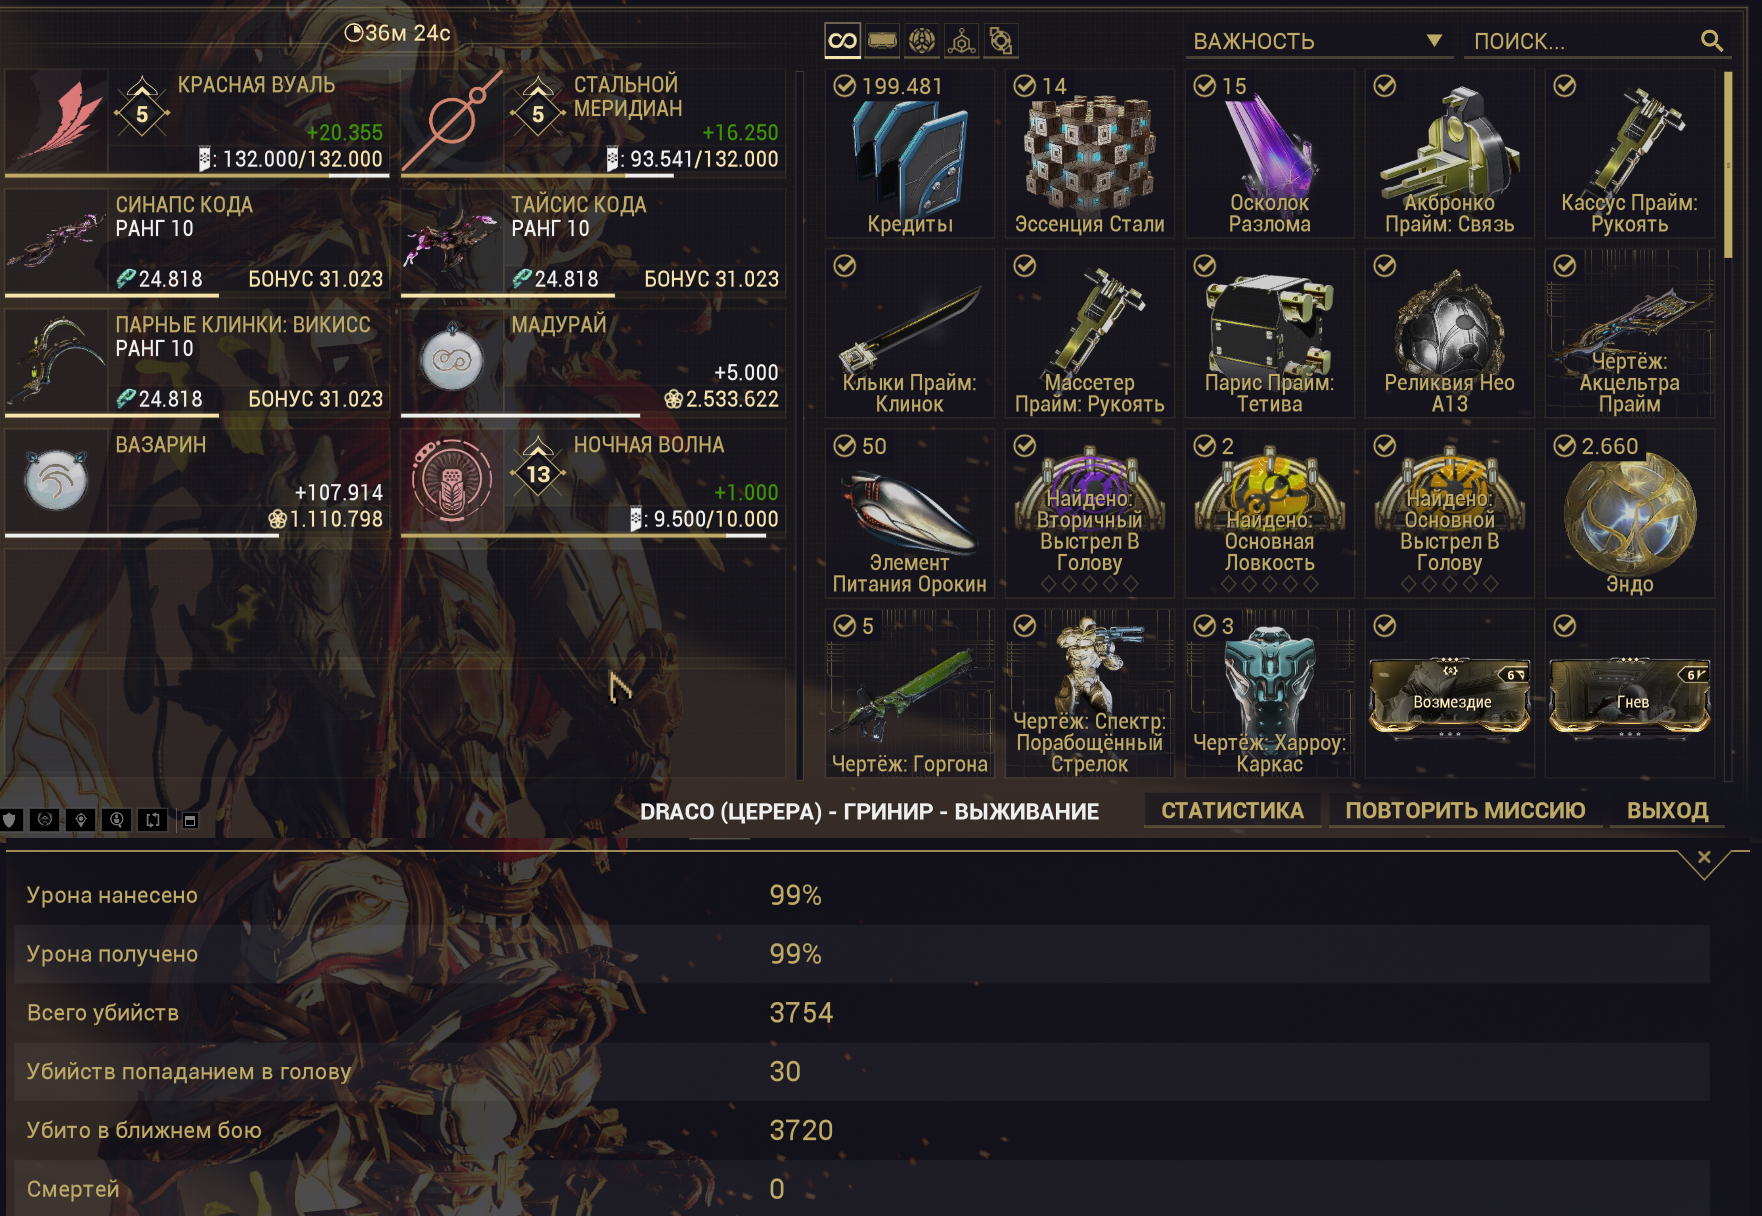The height and width of the screenshot is (1216, 1762).
Task: Click the player search icon in chat bar
Action: click(117, 820)
